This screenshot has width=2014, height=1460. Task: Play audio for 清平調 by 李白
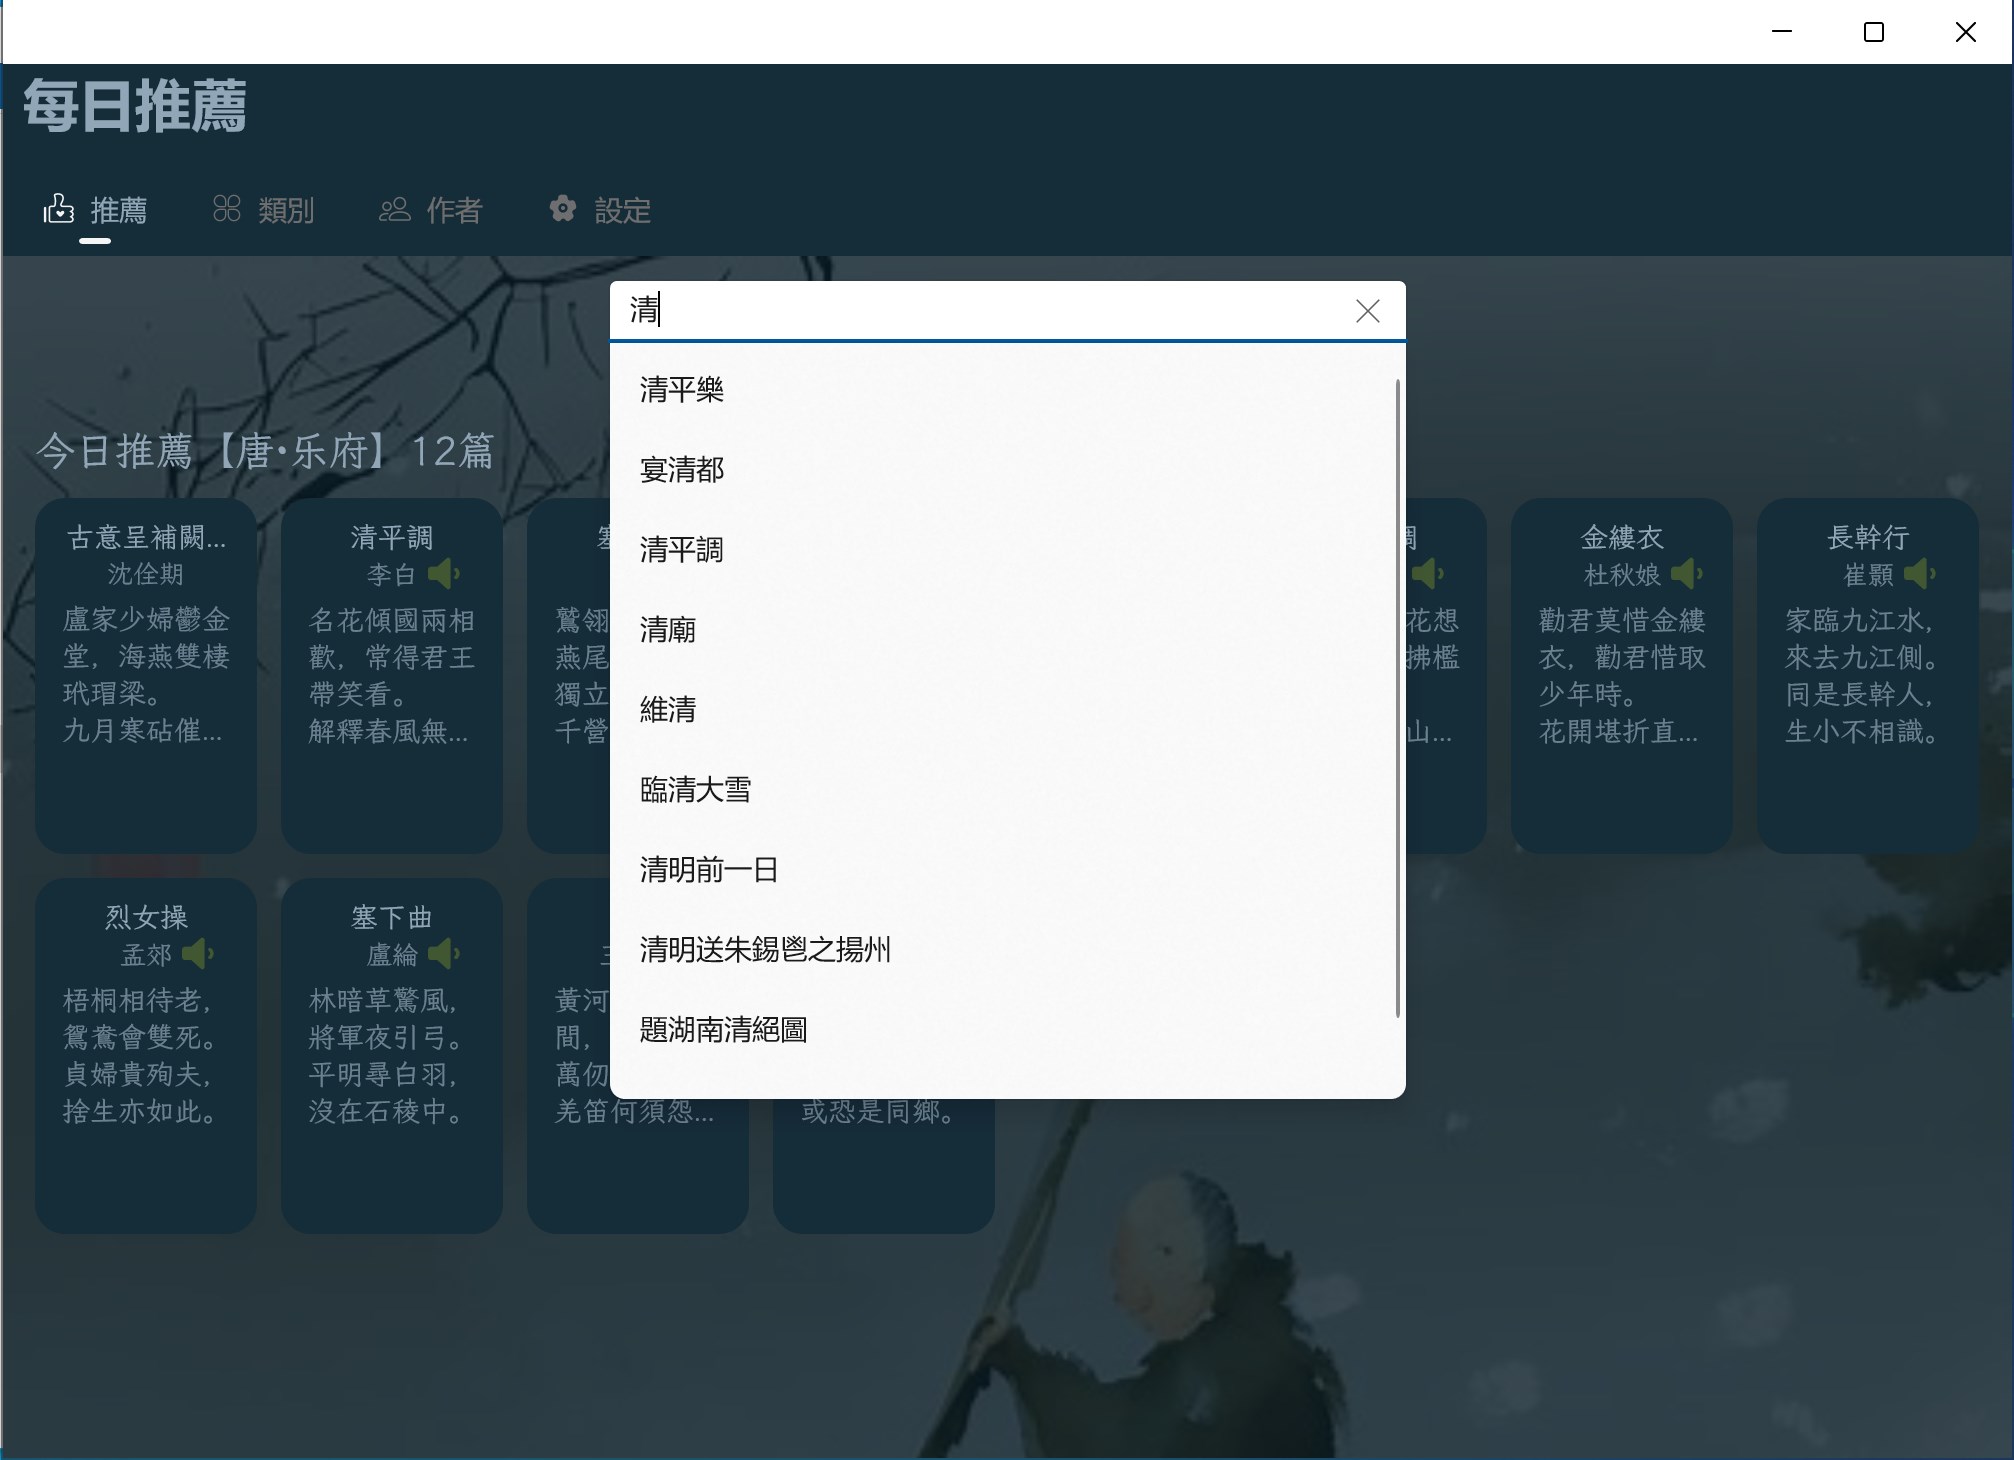442,574
